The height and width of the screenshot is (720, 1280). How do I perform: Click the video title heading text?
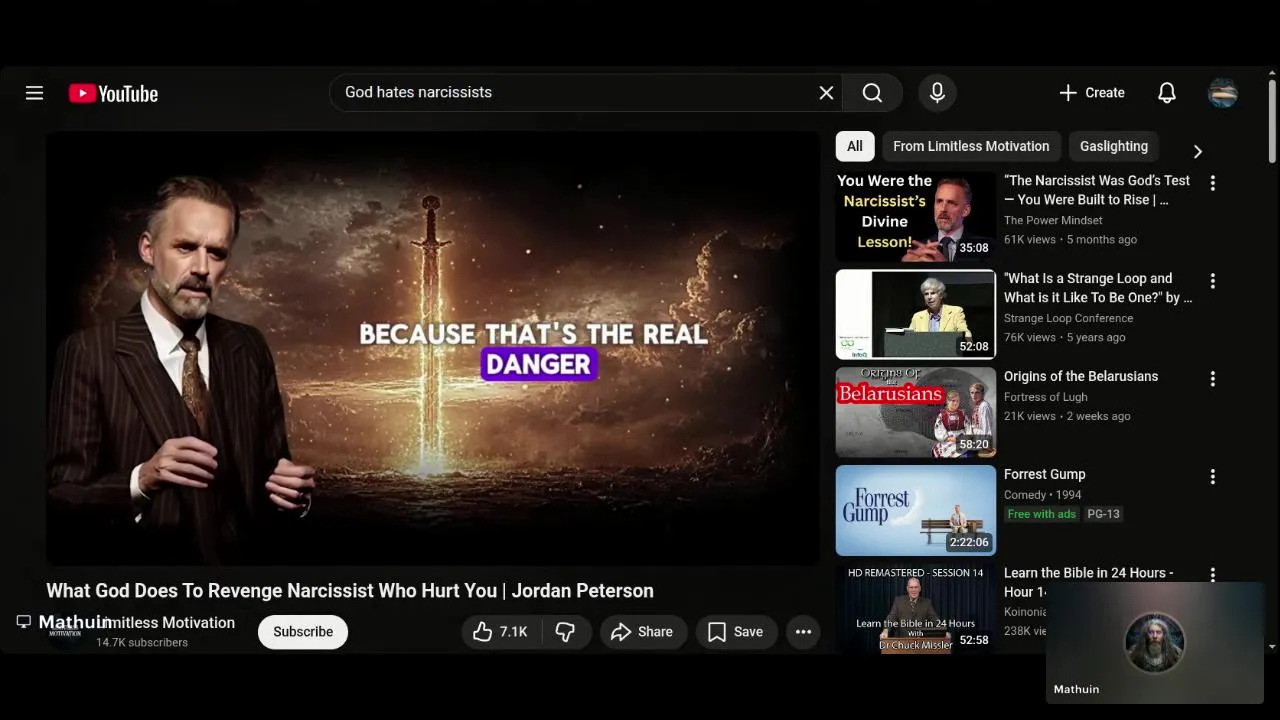pyautogui.click(x=350, y=591)
